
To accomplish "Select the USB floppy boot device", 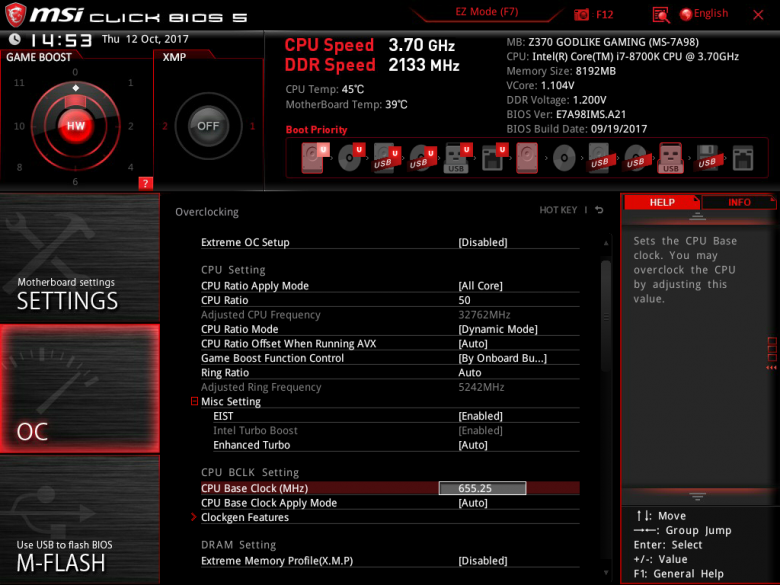I will click(707, 158).
